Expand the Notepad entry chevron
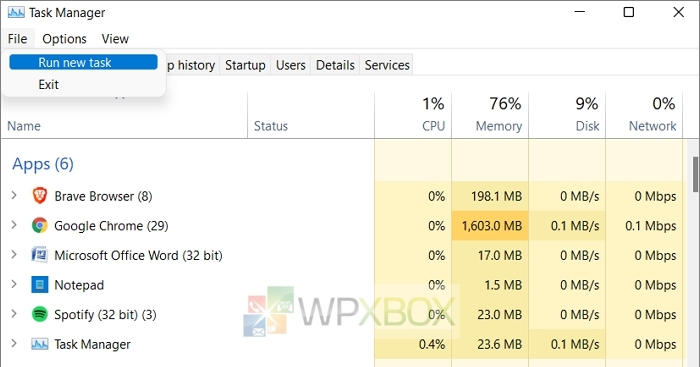This screenshot has width=700, height=367. 14,284
